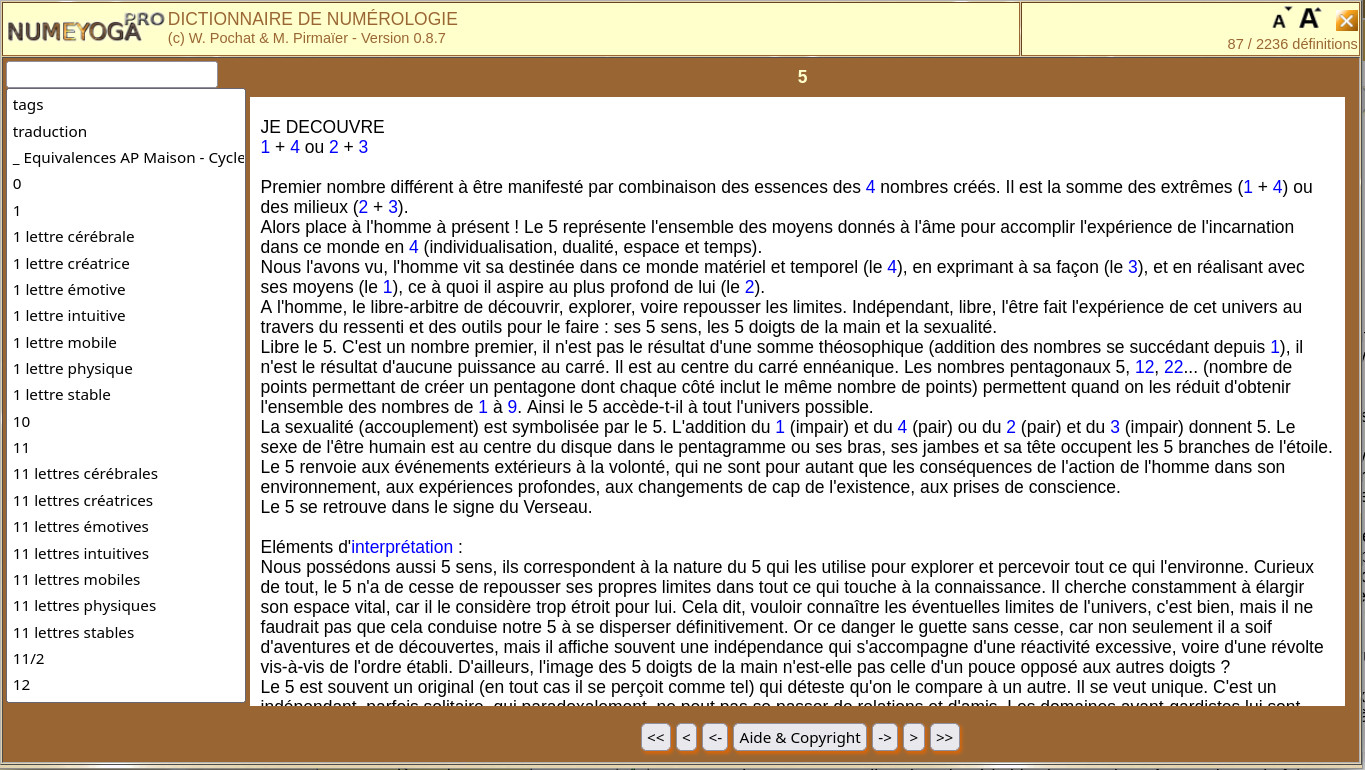Select '11 lettres intuitives' in the list
The width and height of the screenshot is (1365, 770).
(x=126, y=553)
